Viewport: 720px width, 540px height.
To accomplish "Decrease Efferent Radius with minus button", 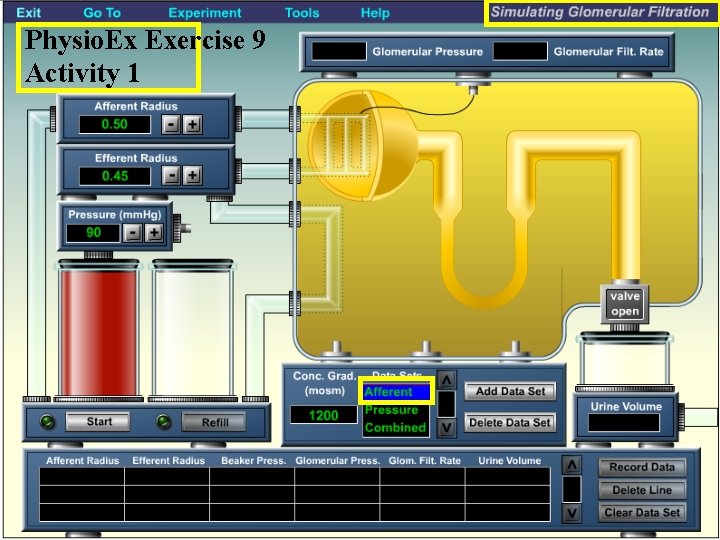I will pyautogui.click(x=171, y=175).
